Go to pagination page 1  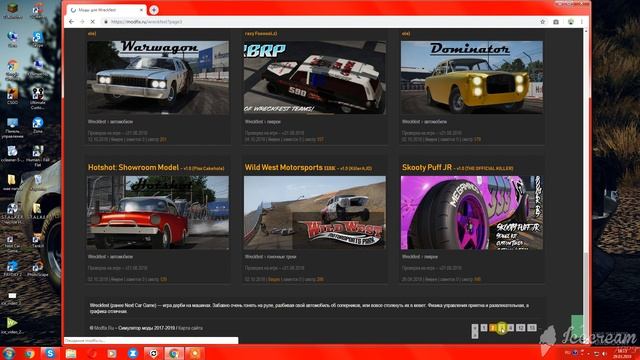(484, 328)
